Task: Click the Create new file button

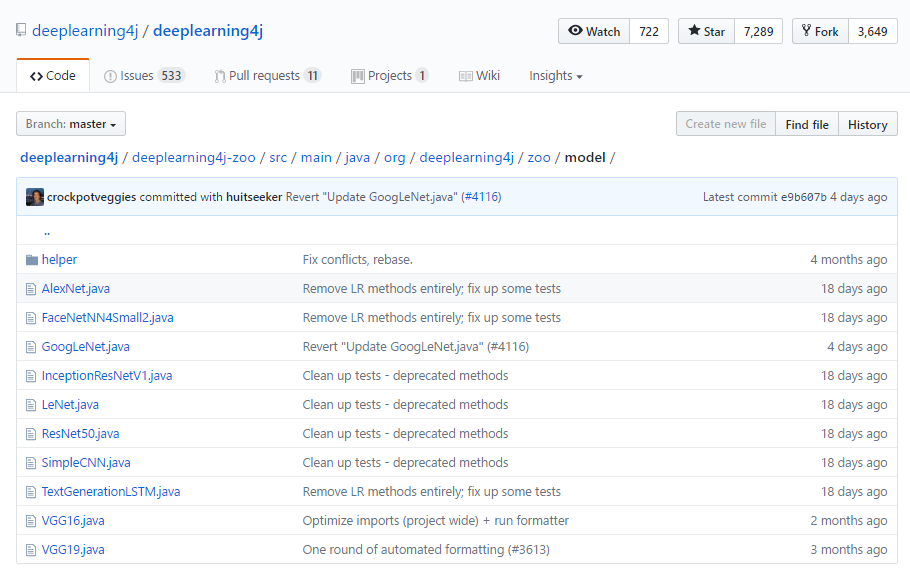Action: point(725,124)
